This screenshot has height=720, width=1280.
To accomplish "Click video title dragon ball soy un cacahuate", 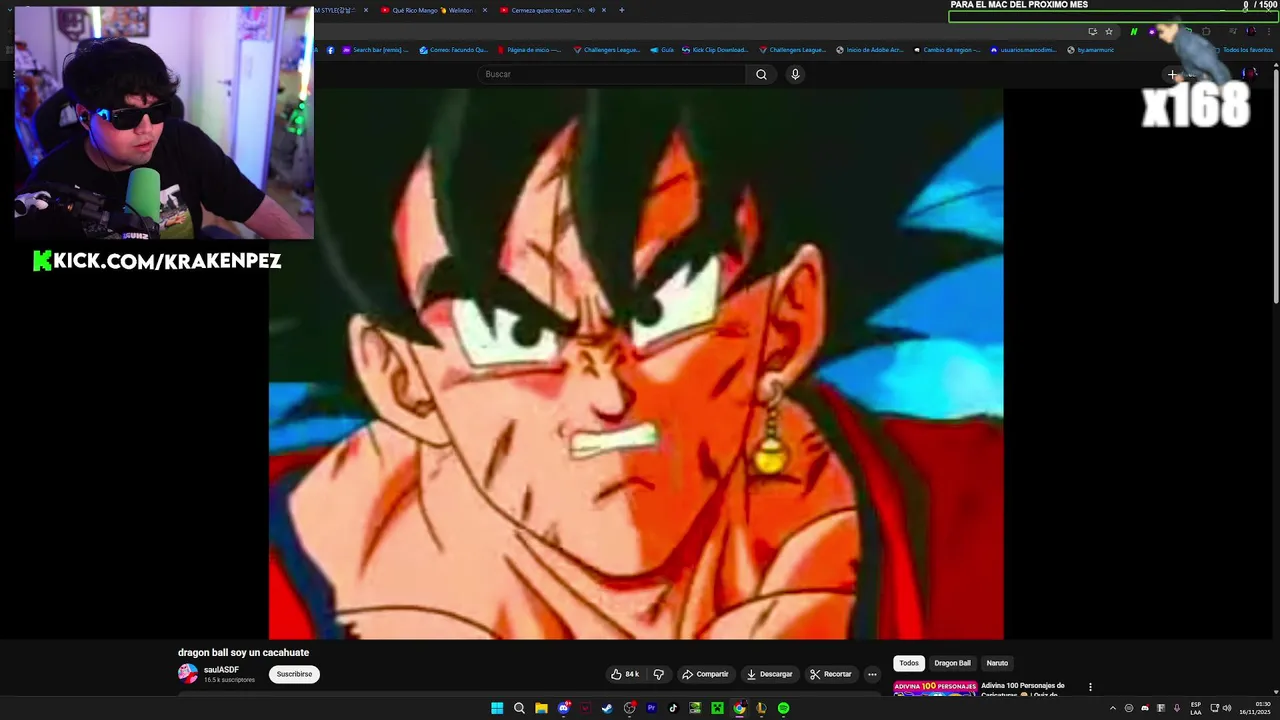I will tap(243, 652).
